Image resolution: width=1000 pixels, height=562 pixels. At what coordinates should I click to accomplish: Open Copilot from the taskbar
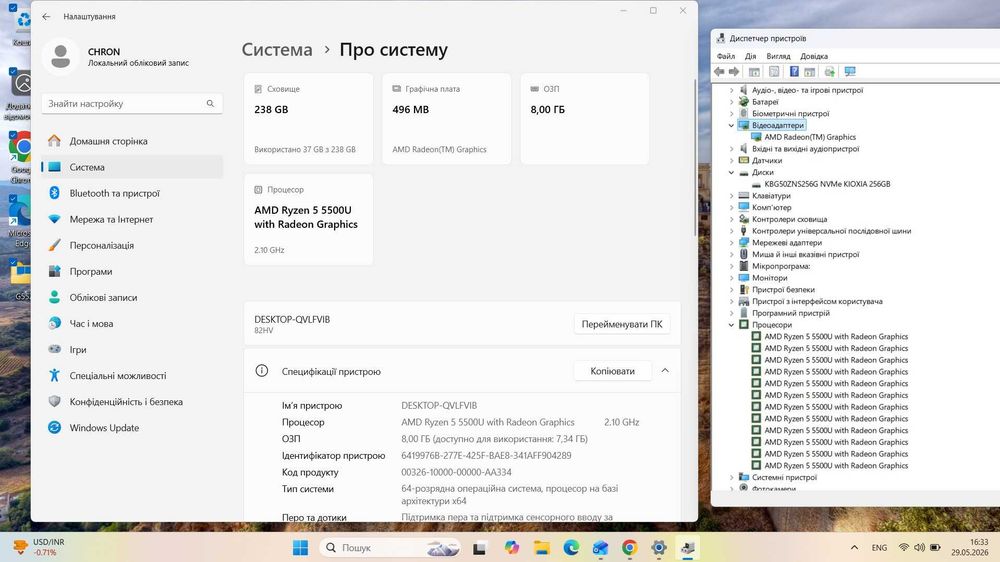click(x=512, y=547)
